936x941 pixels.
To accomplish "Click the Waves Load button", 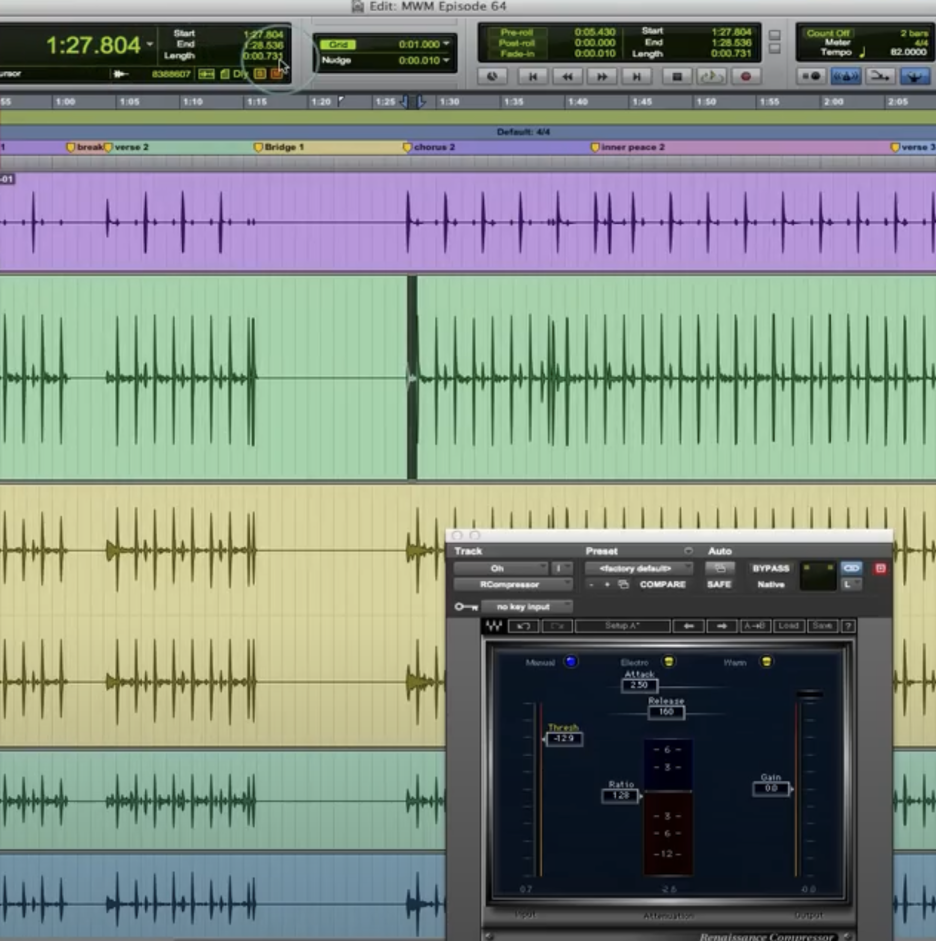I will coord(788,626).
